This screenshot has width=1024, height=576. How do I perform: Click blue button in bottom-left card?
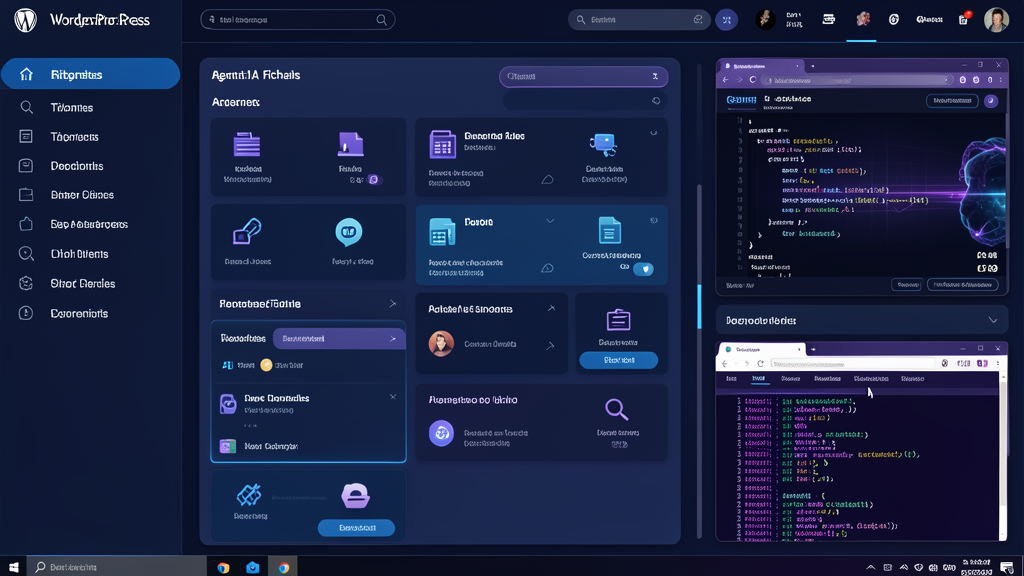coord(356,527)
